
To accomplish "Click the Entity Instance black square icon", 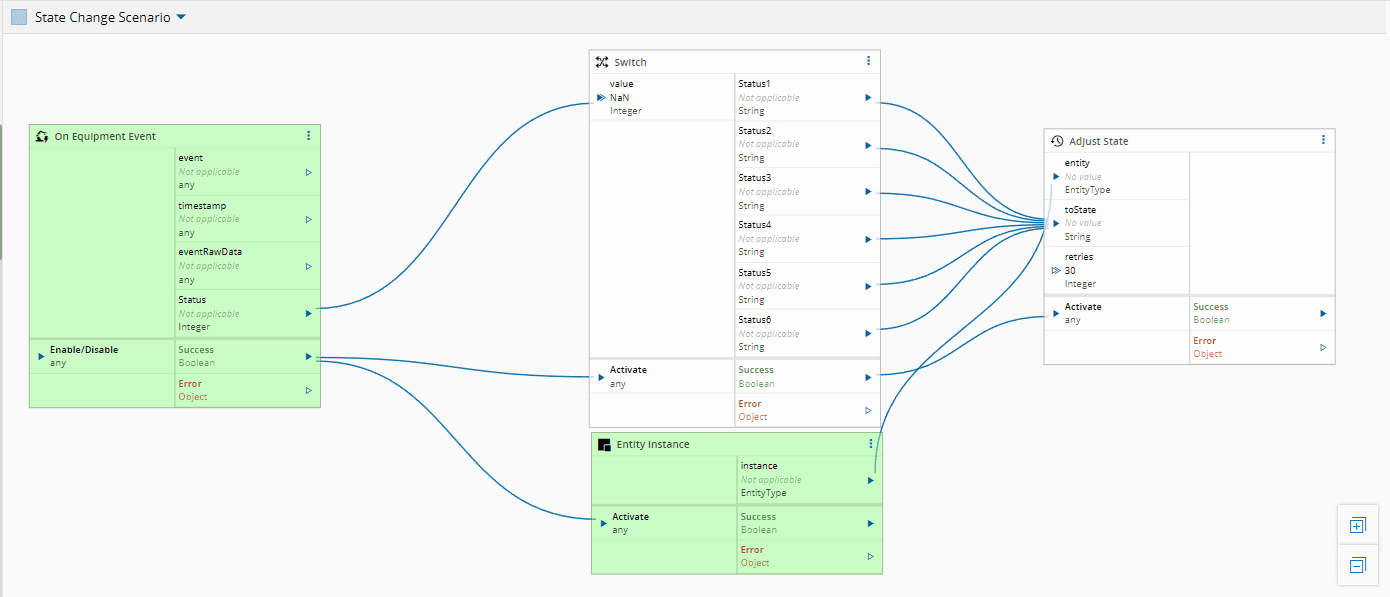I will click(604, 445).
